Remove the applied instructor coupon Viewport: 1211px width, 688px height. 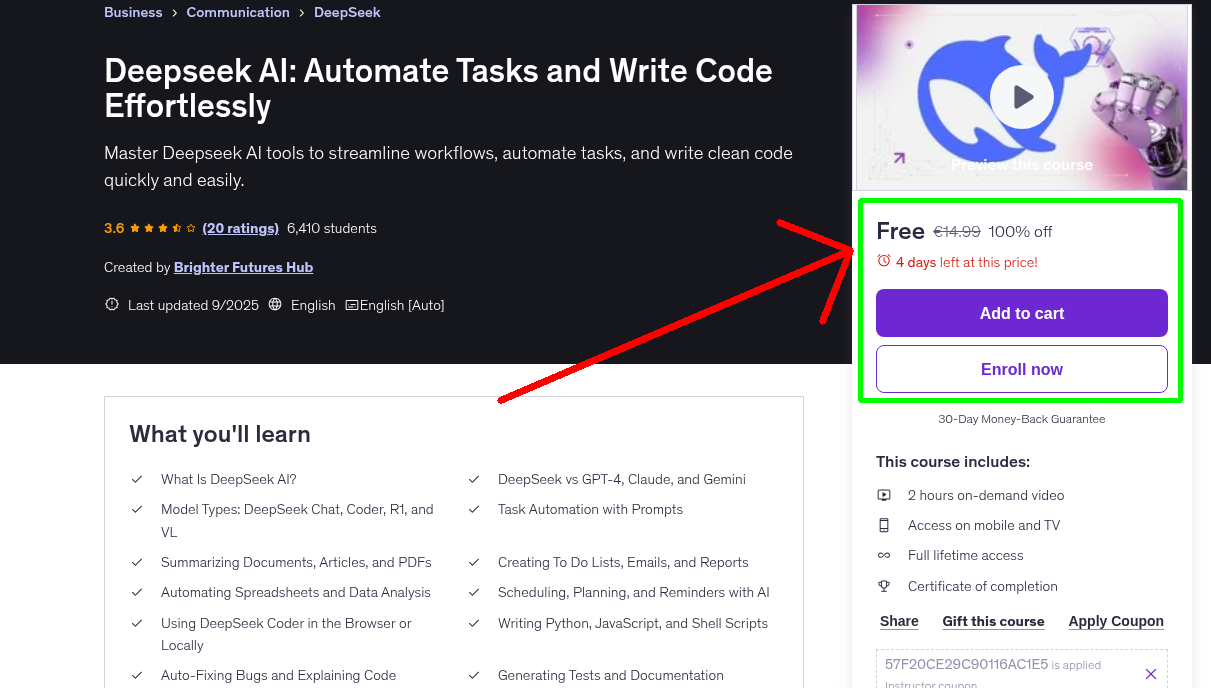1150,672
